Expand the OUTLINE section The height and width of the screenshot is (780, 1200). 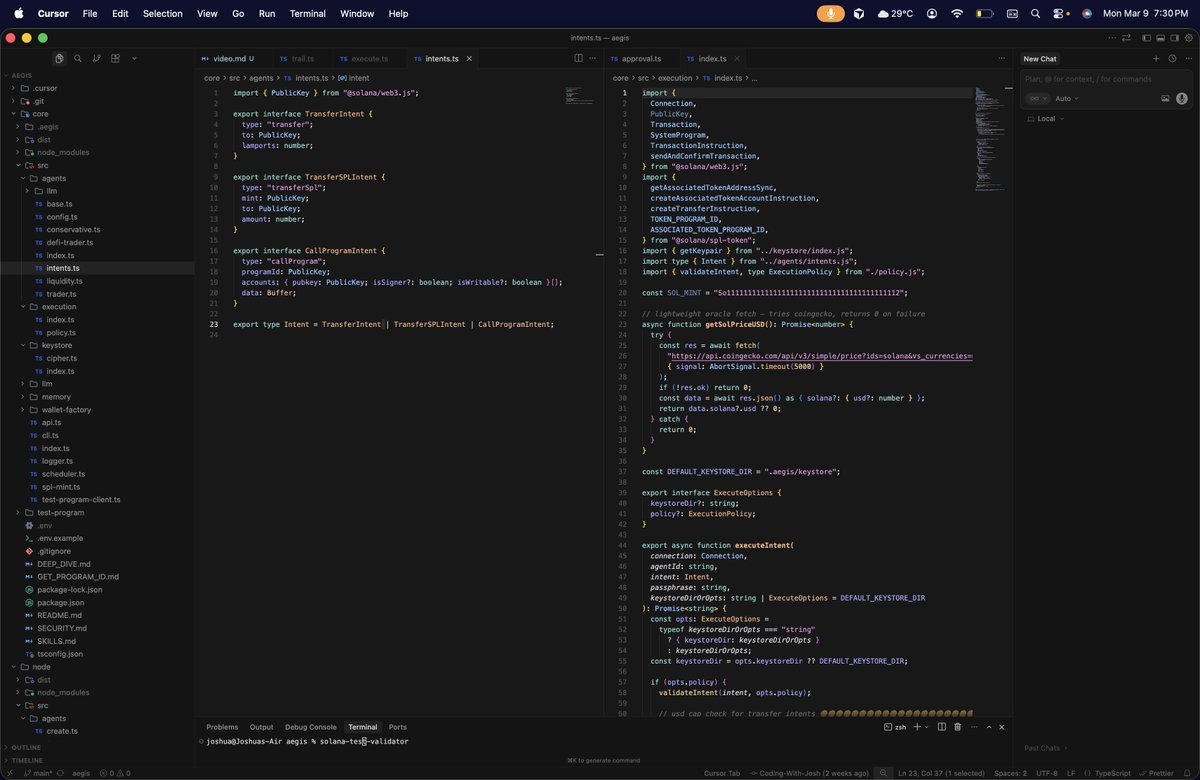(27, 747)
